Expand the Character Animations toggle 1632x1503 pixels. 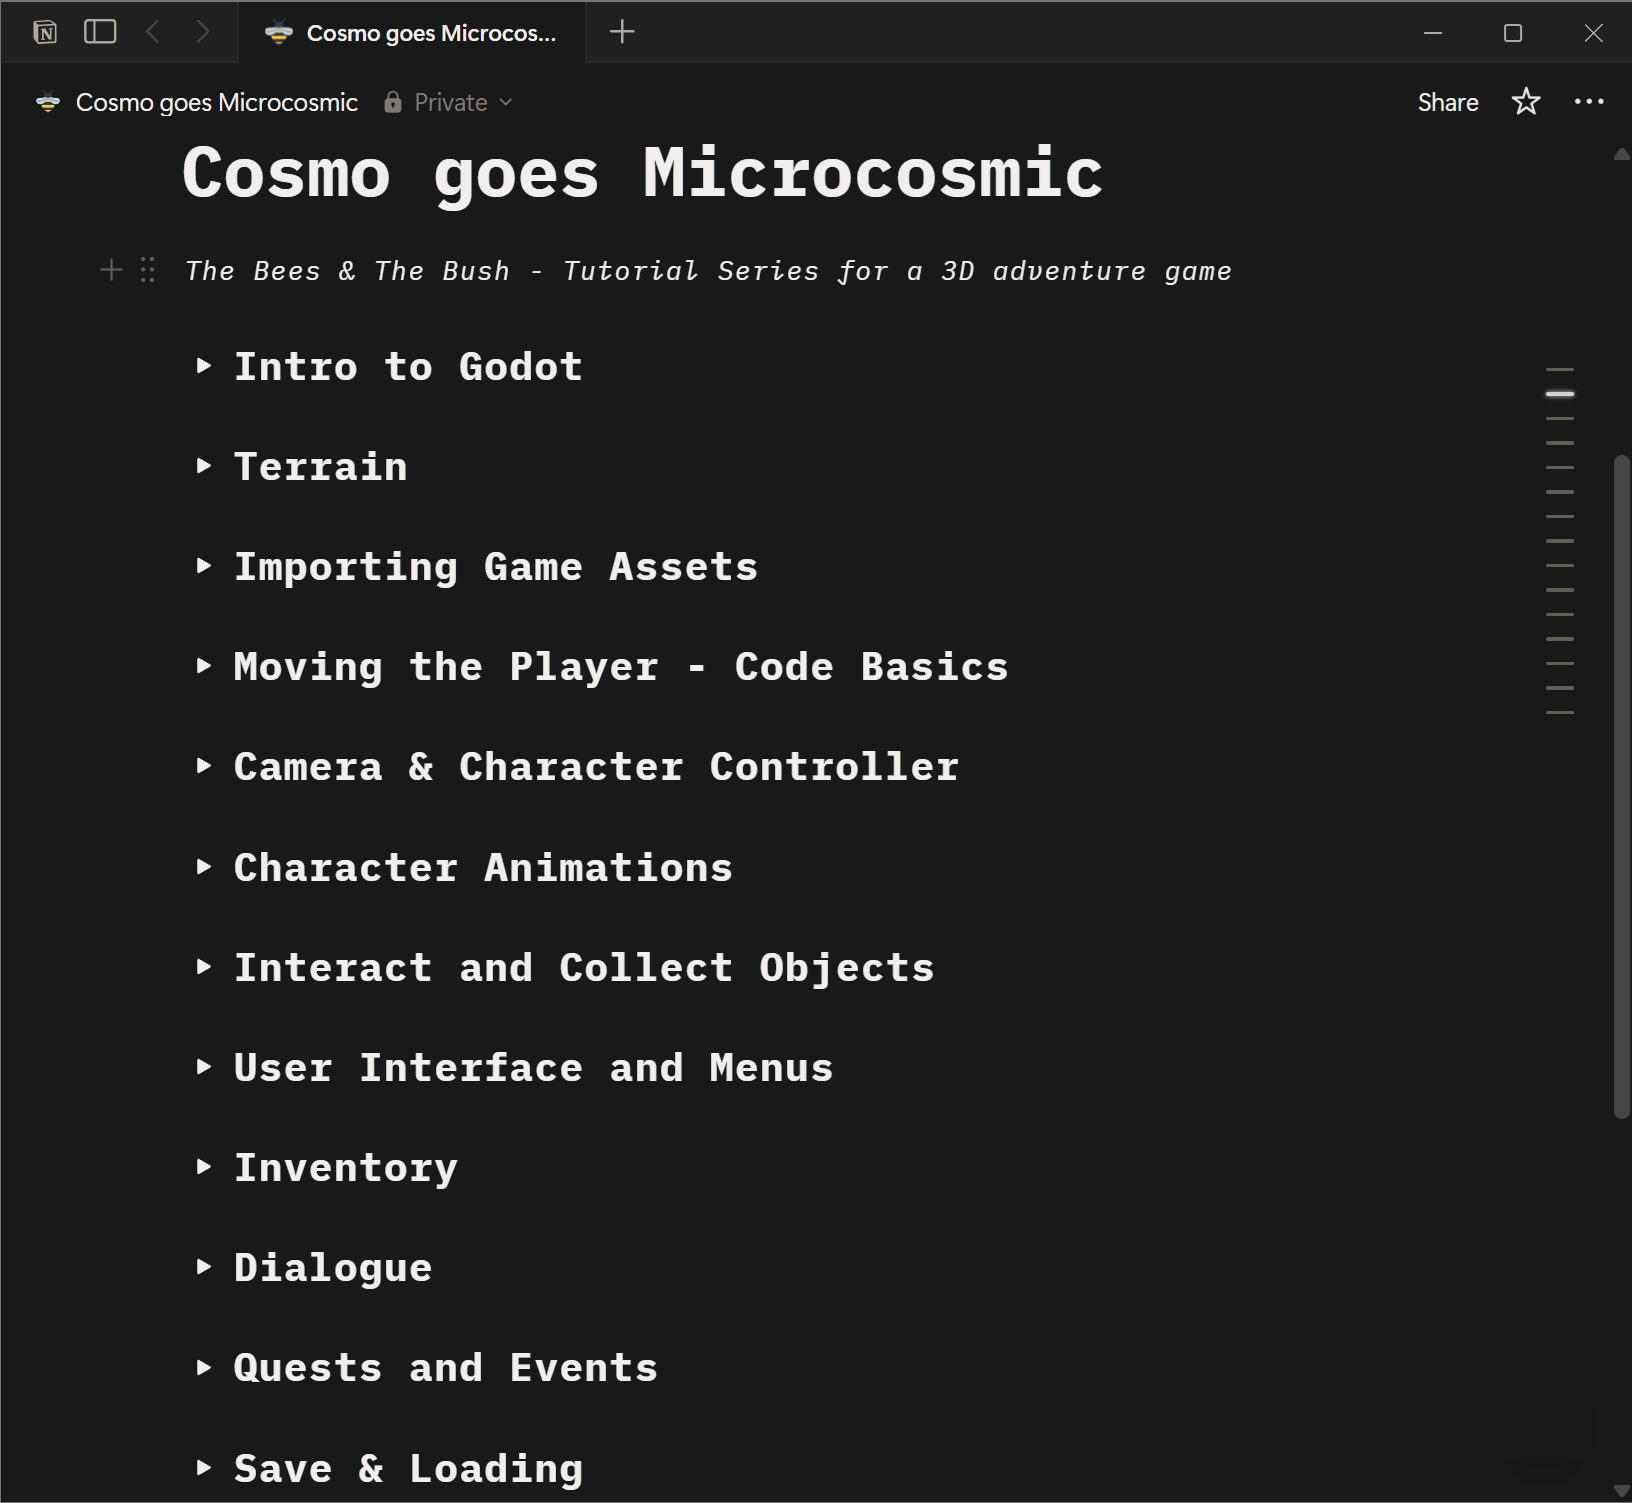(x=204, y=867)
